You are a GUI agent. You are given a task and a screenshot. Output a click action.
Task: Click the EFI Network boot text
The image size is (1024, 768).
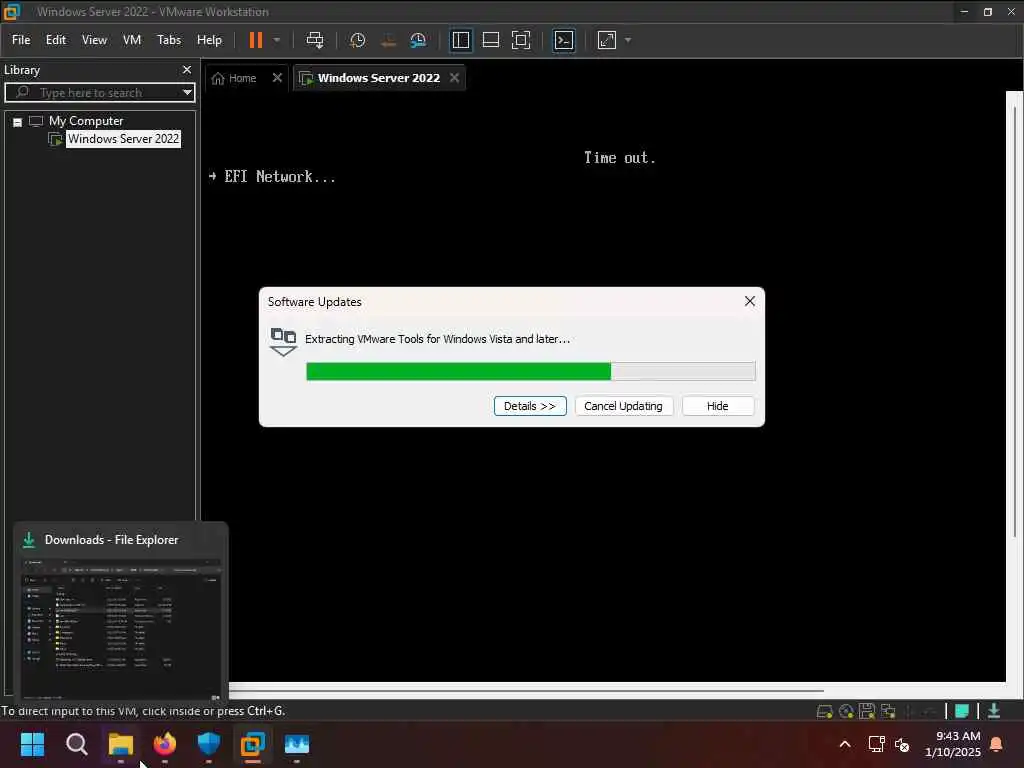(x=280, y=176)
